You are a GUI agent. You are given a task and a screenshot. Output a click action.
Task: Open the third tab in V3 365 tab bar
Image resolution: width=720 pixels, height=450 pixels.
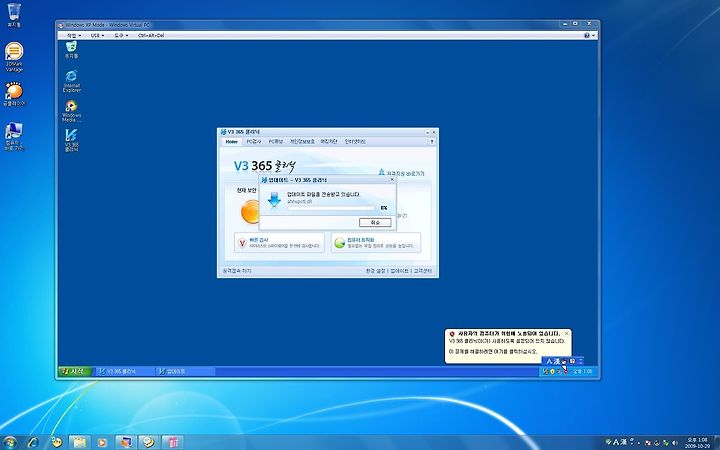(x=276, y=142)
